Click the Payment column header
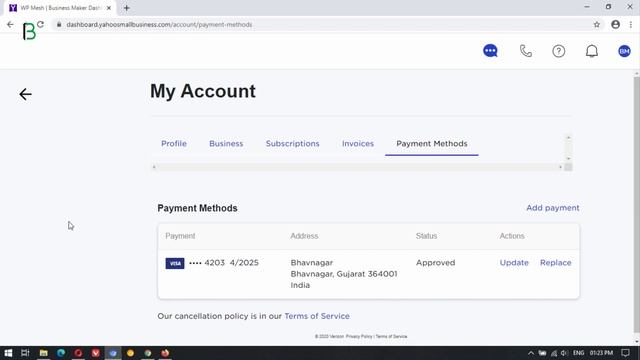This screenshot has height=360, width=640. pyautogui.click(x=180, y=236)
